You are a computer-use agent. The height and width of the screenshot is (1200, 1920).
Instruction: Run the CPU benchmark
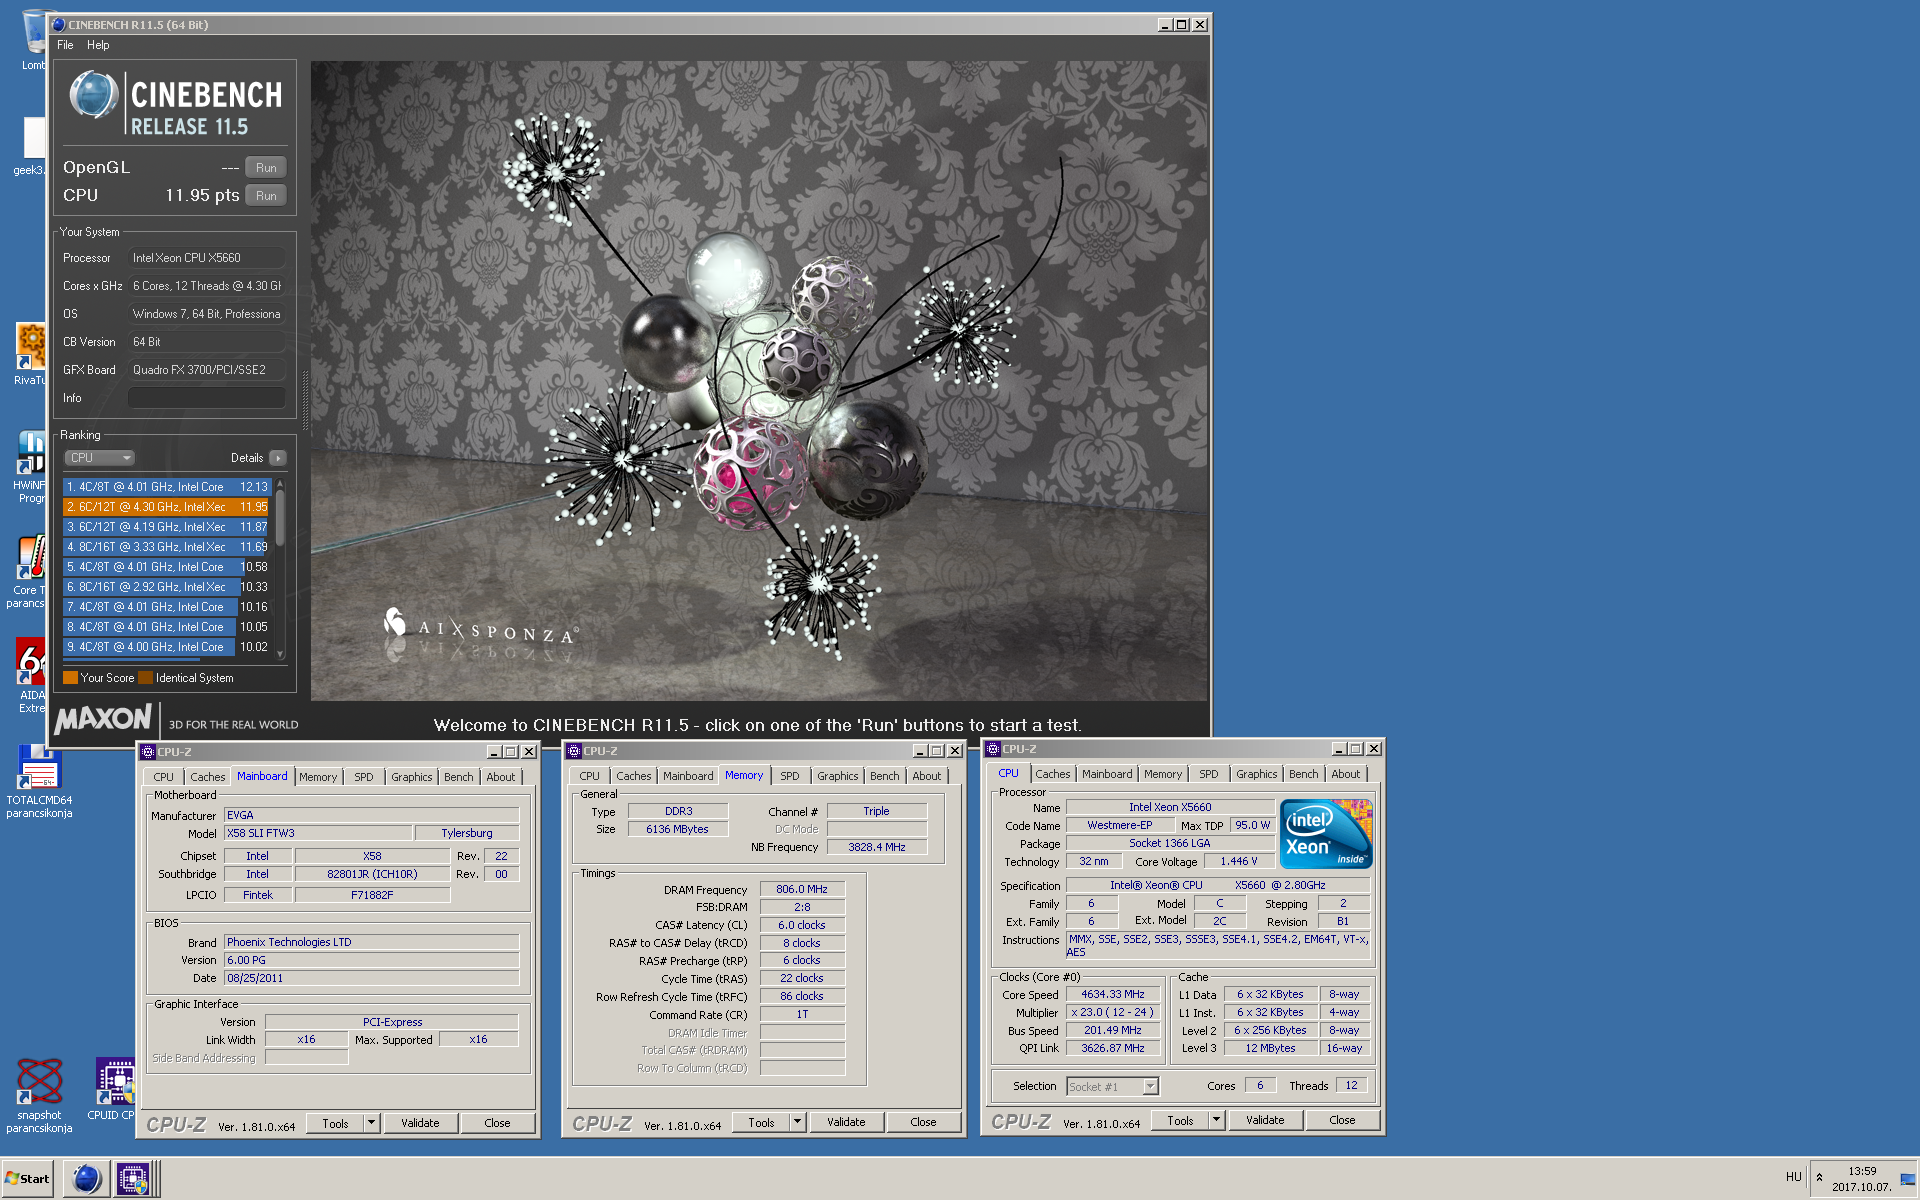(266, 196)
